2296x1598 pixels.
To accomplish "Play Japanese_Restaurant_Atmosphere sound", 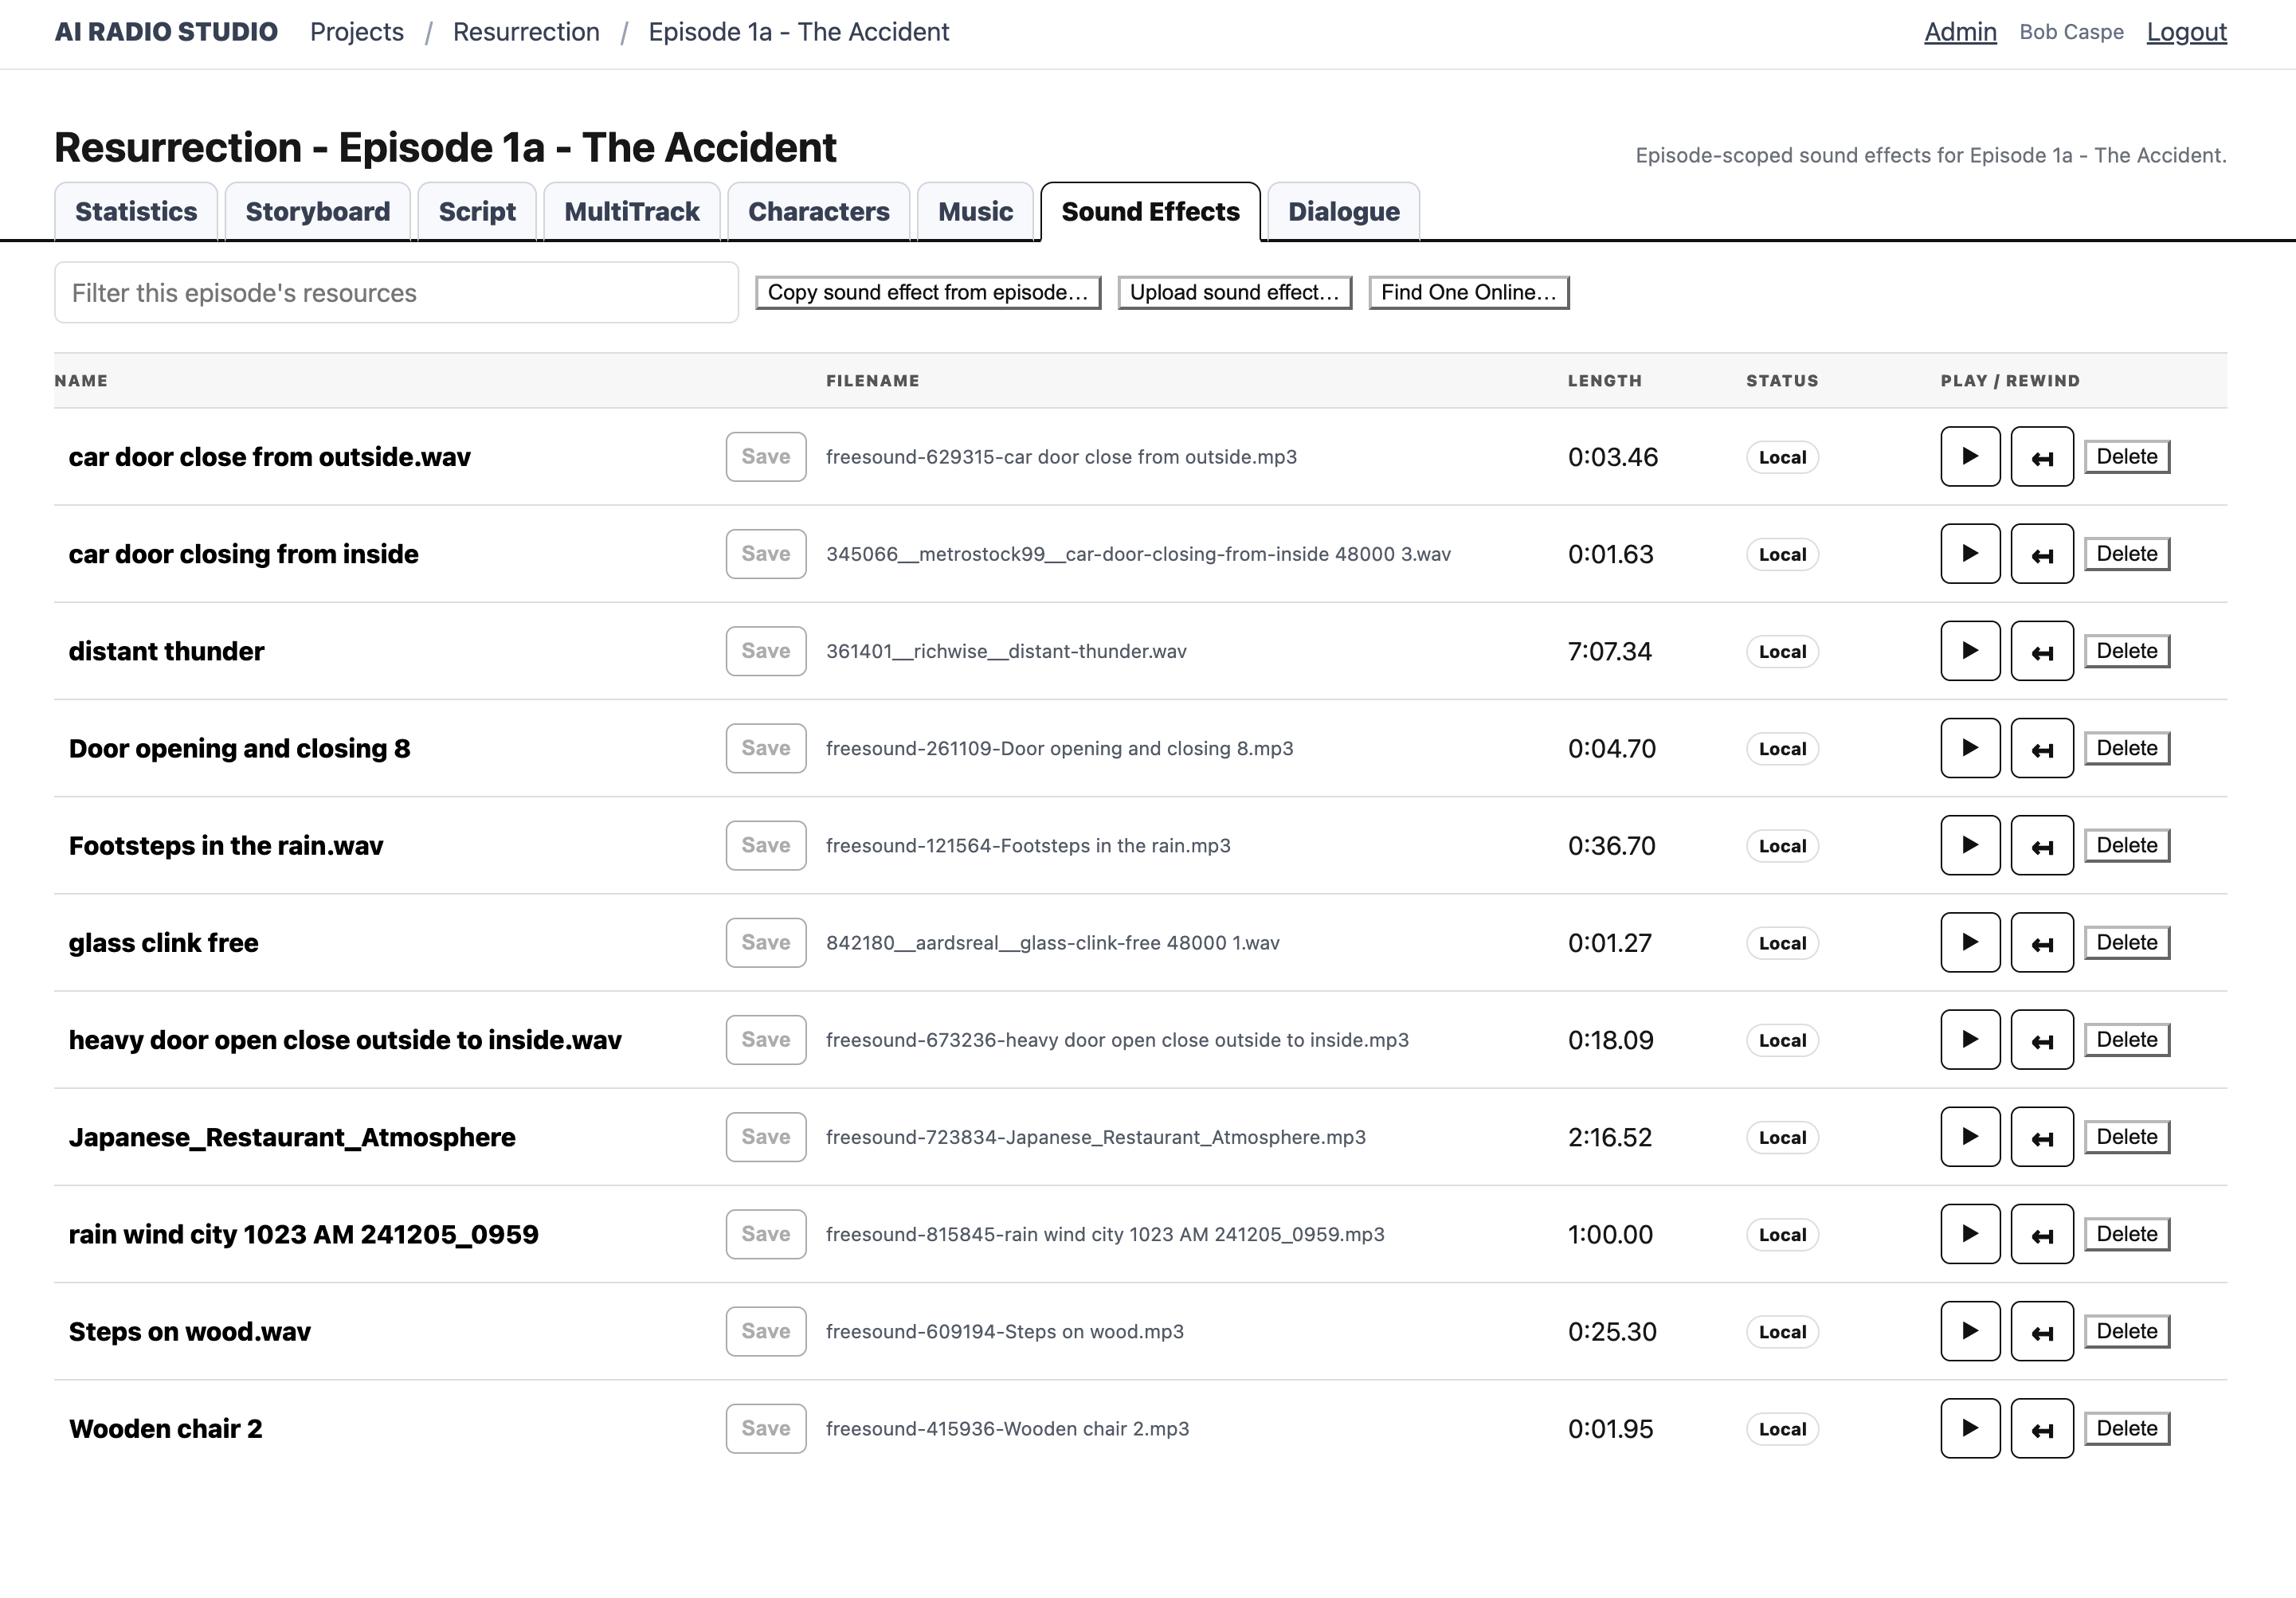I will click(x=1970, y=1136).
